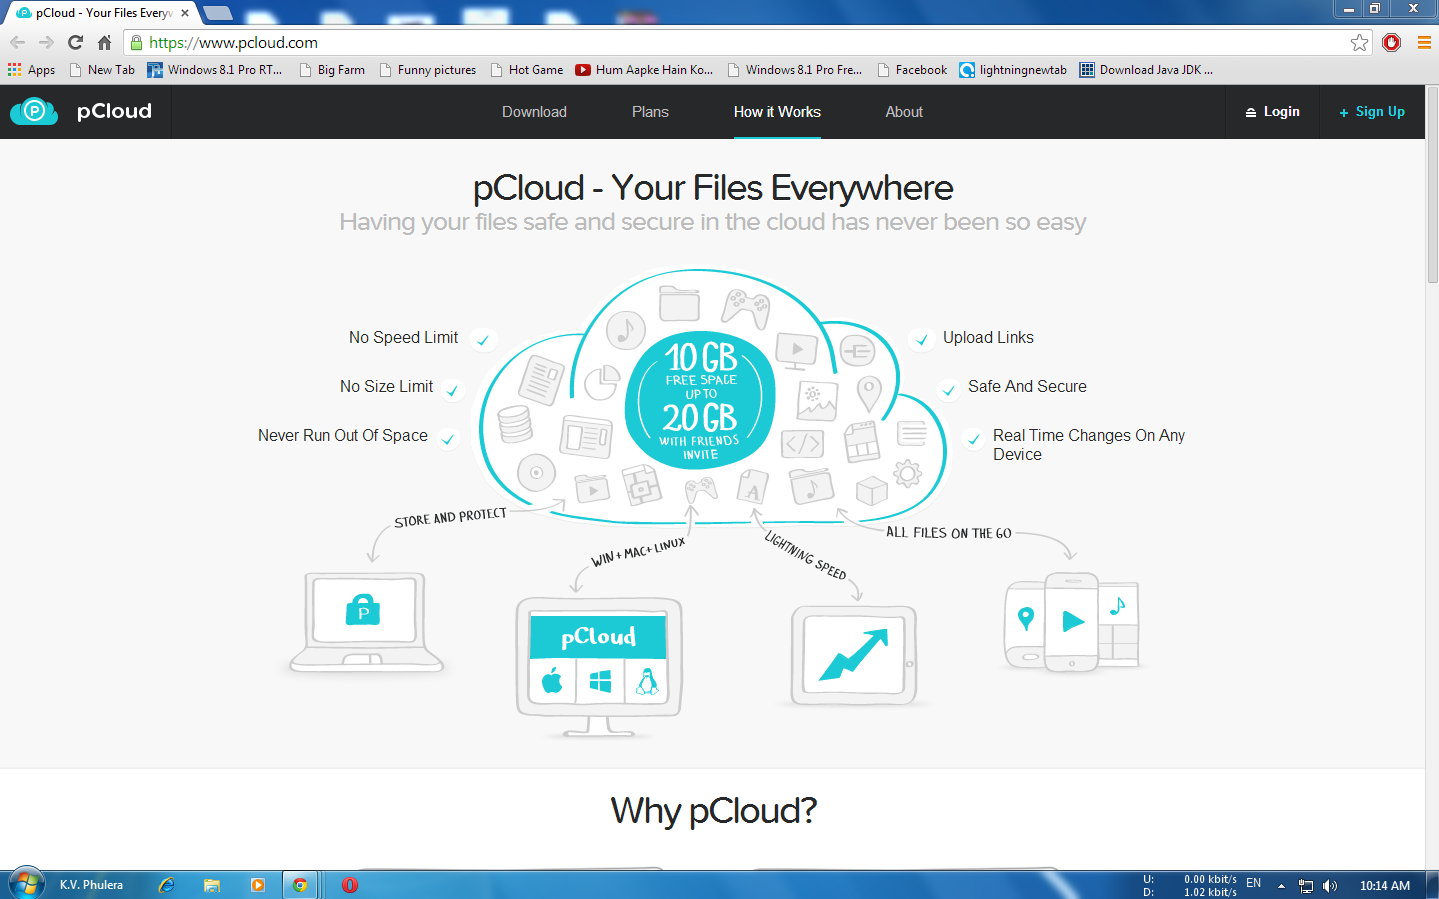The height and width of the screenshot is (899, 1439).
Task: Click the 'Upload Links' feature text
Action: pos(988,338)
